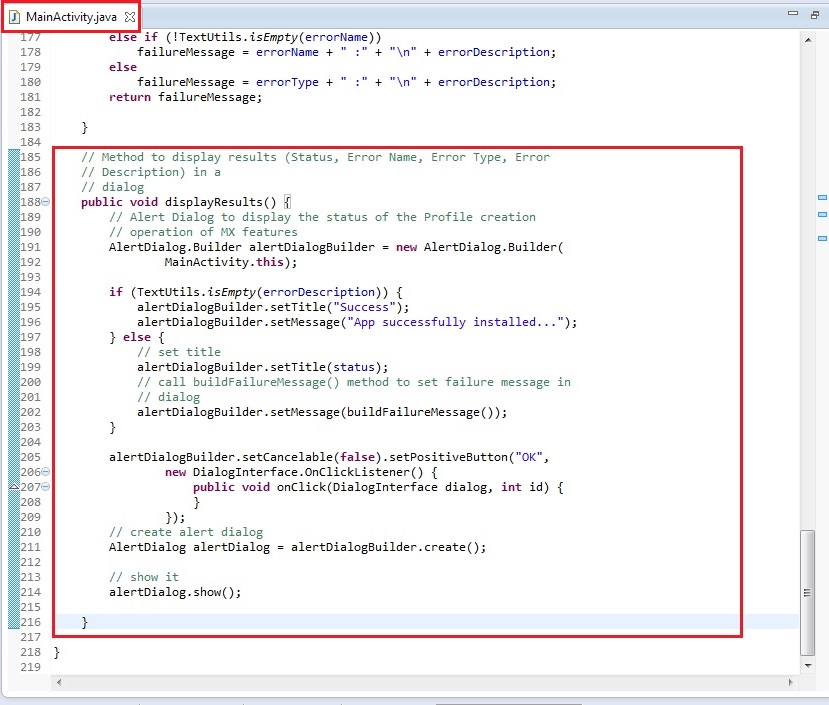This screenshot has height=705, width=829.
Task: Click the "return failureMessage;" statement
Action: 185,97
